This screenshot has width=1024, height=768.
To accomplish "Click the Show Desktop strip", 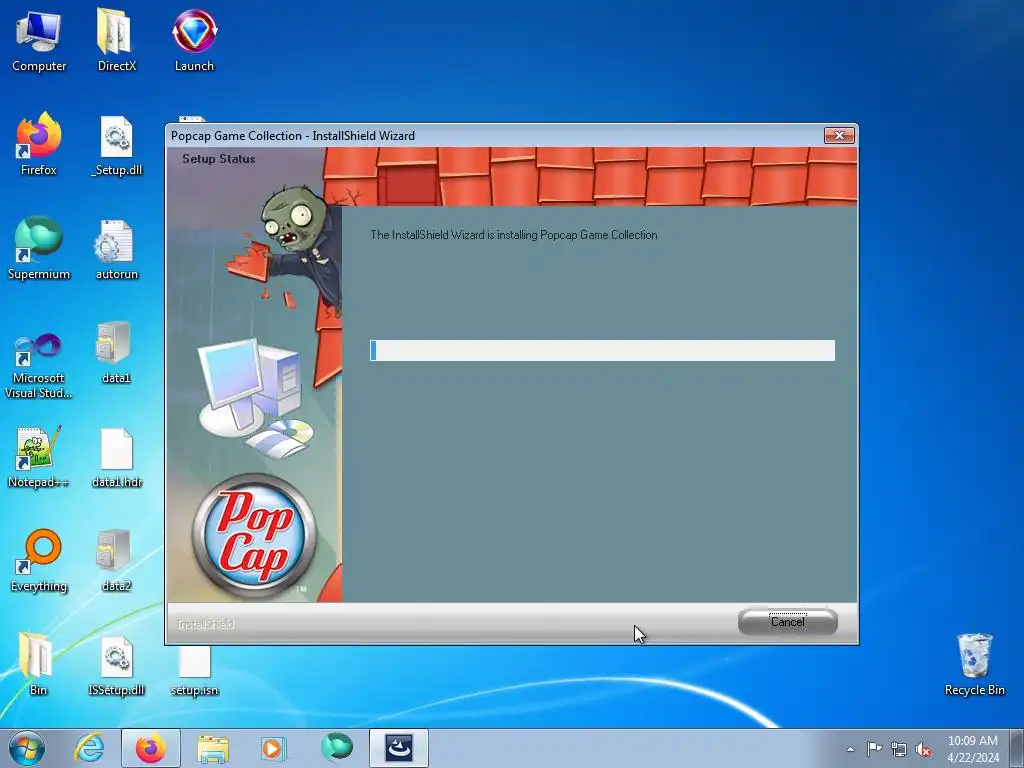I will [x=1017, y=748].
